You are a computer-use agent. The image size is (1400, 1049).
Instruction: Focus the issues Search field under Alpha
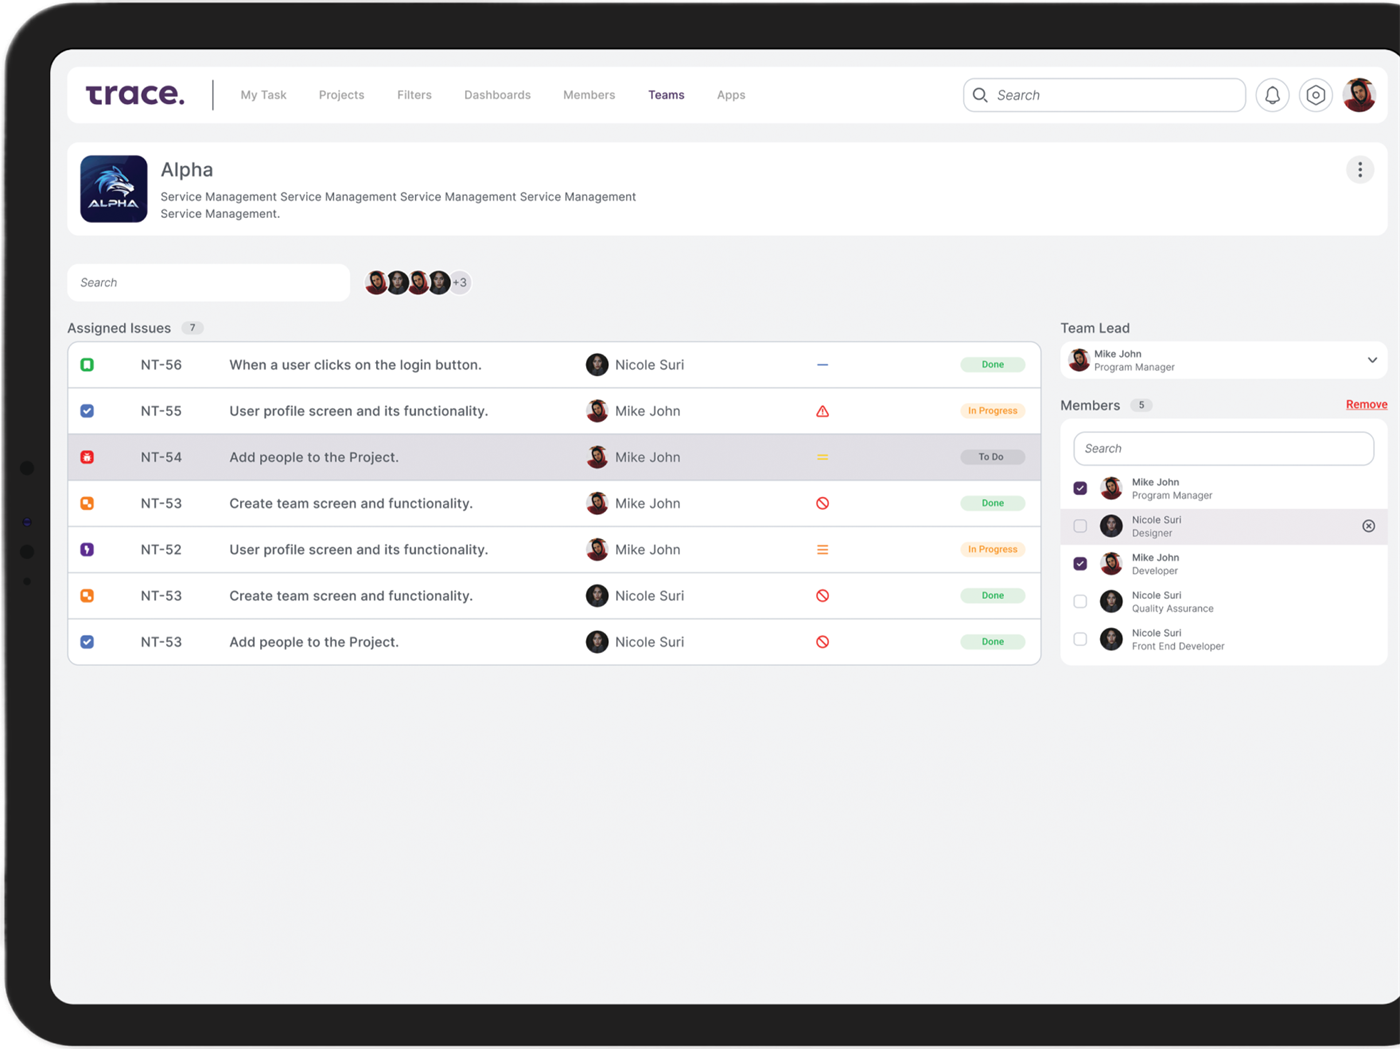click(x=208, y=283)
